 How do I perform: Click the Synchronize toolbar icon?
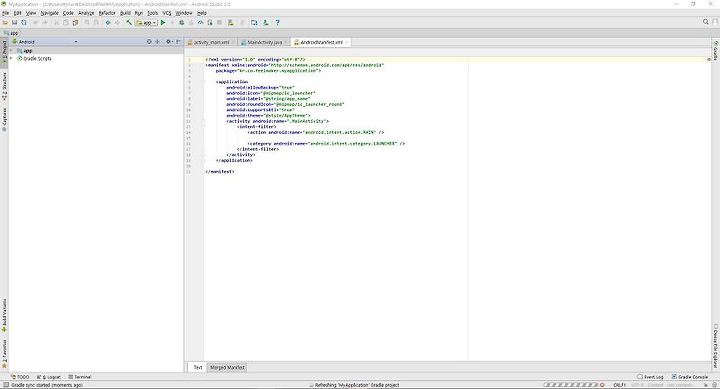pyautogui.click(x=24, y=22)
